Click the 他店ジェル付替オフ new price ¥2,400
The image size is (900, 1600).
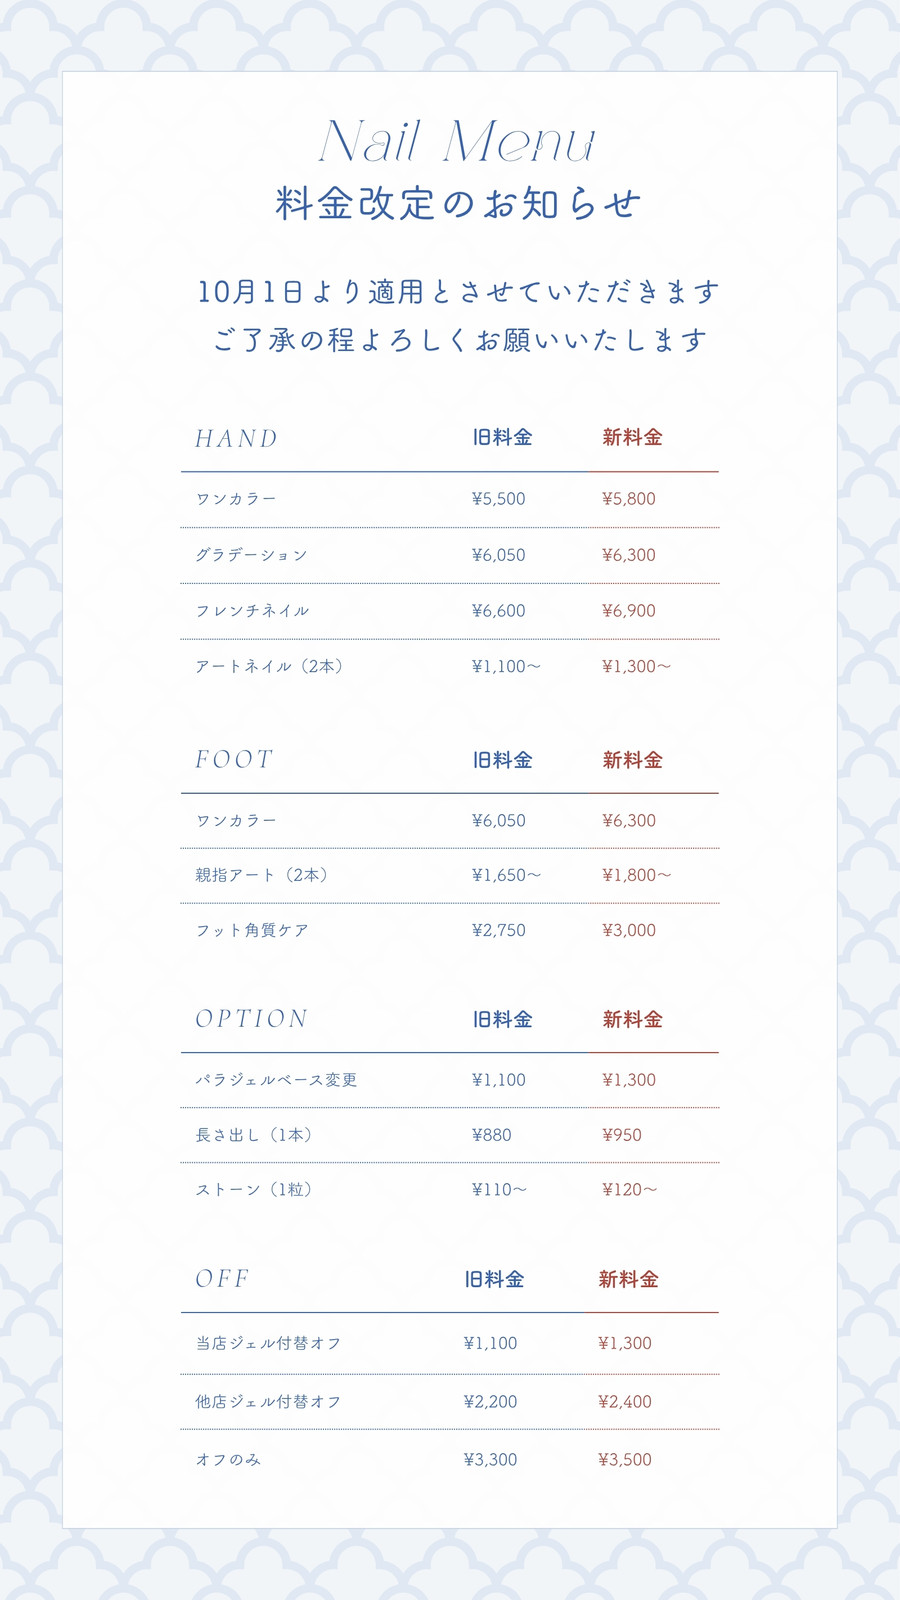[625, 1402]
